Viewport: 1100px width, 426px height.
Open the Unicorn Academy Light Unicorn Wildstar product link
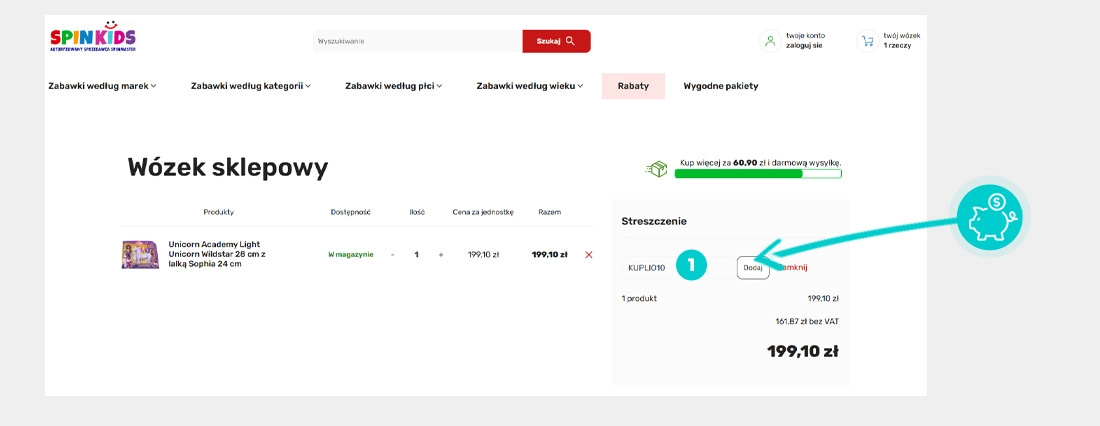217,254
